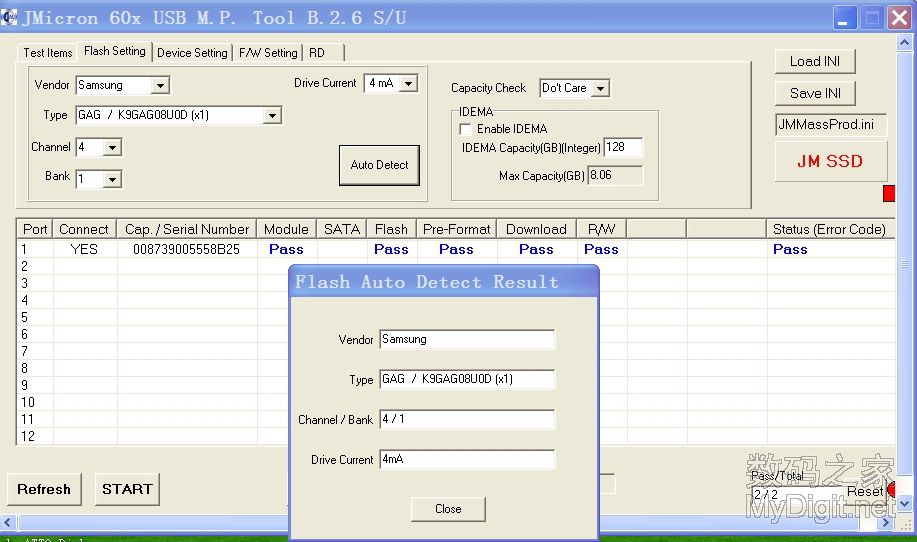Close the Flash Auto Detect Result dialog
The image size is (917, 542).
click(448, 509)
